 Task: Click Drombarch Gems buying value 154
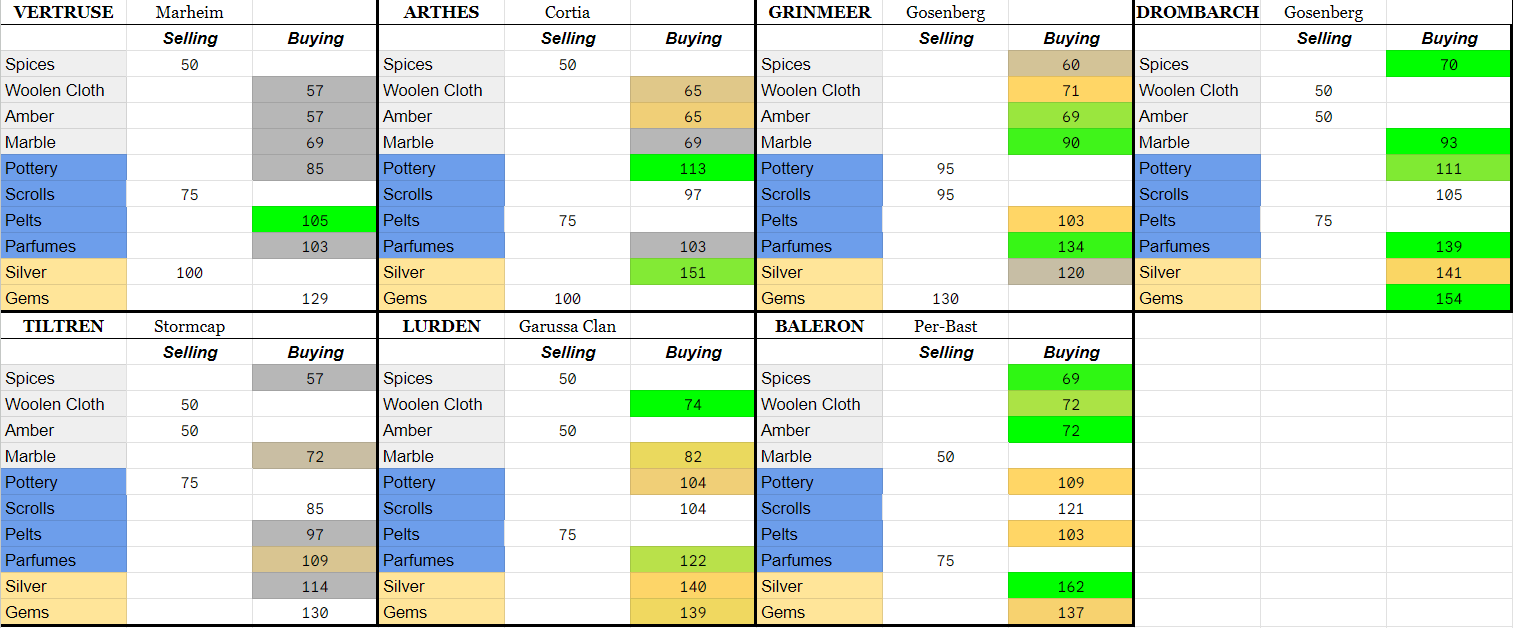coord(1449,298)
